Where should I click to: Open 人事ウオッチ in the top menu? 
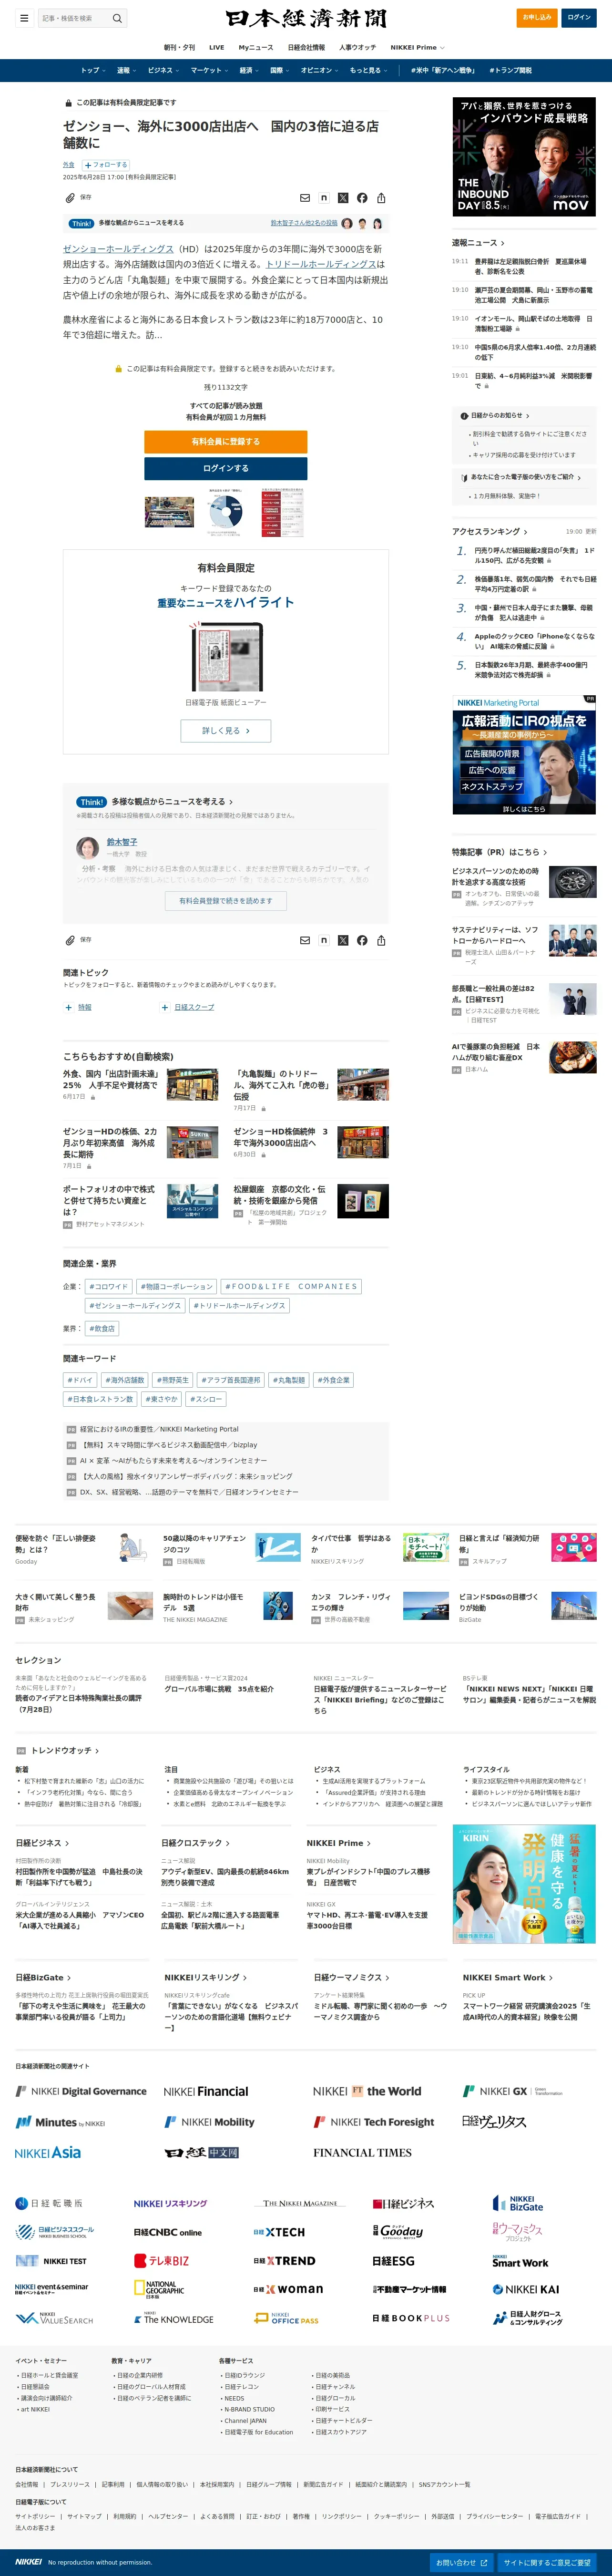pos(357,47)
